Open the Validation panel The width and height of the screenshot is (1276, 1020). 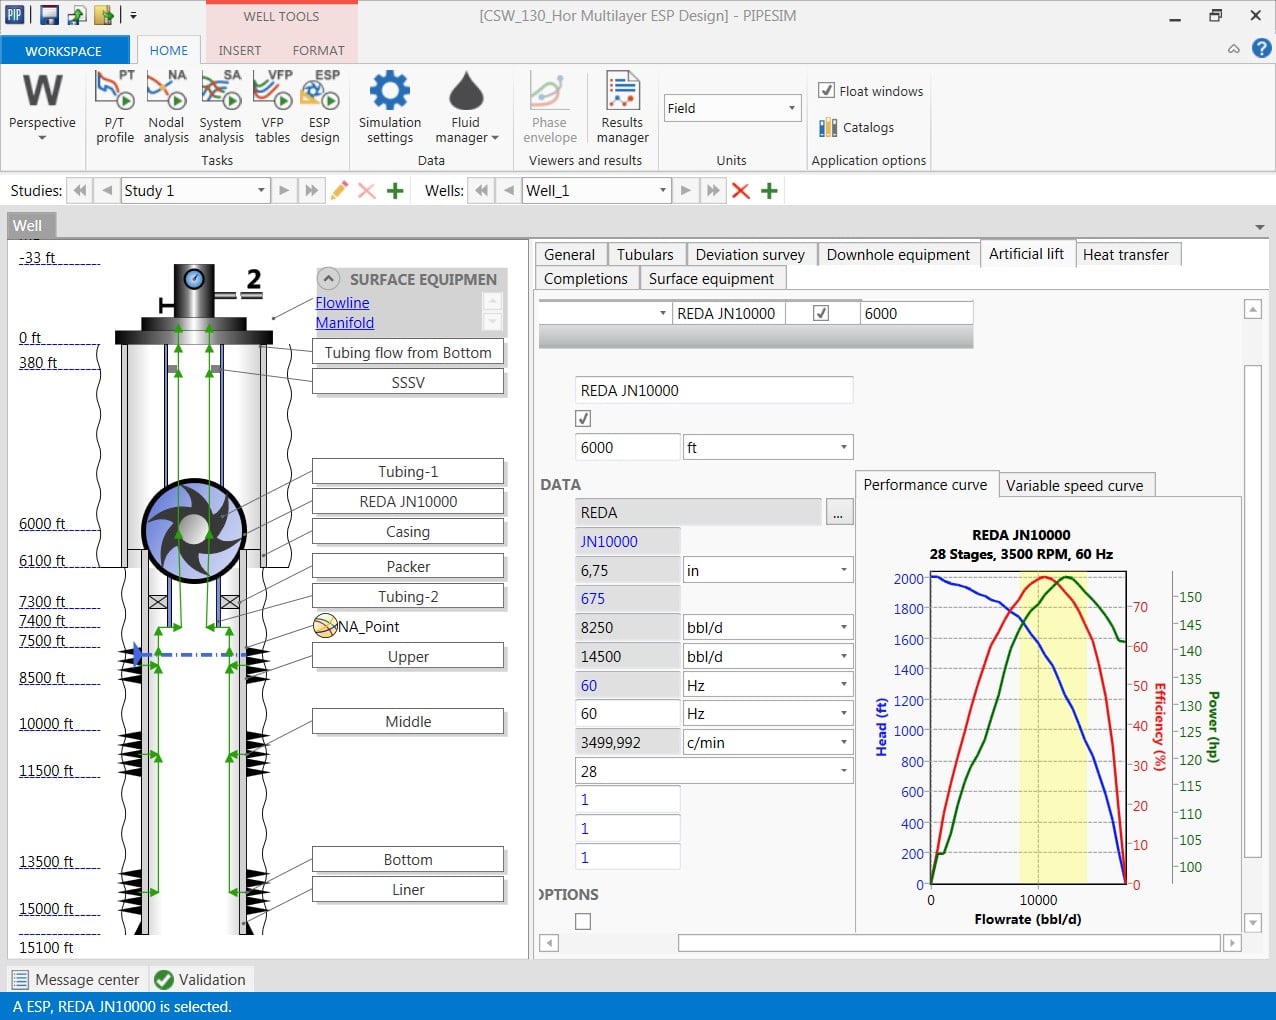[200, 980]
